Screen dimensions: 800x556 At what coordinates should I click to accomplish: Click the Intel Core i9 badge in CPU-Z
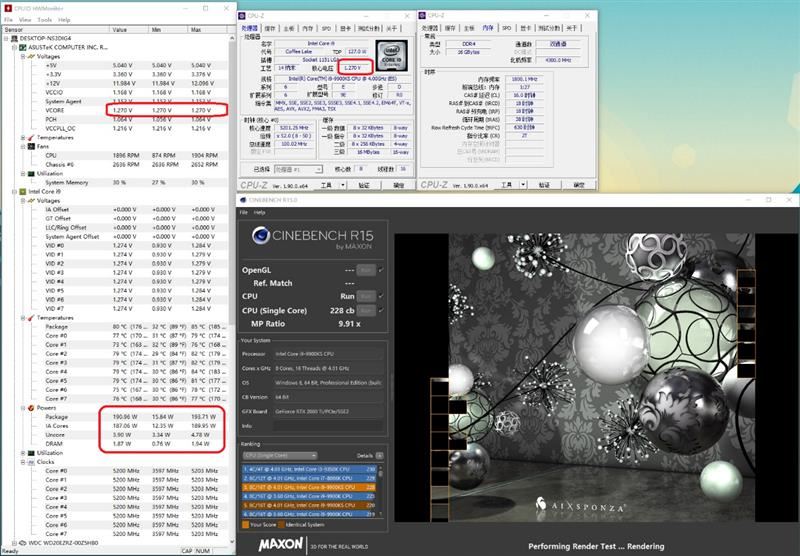392,56
